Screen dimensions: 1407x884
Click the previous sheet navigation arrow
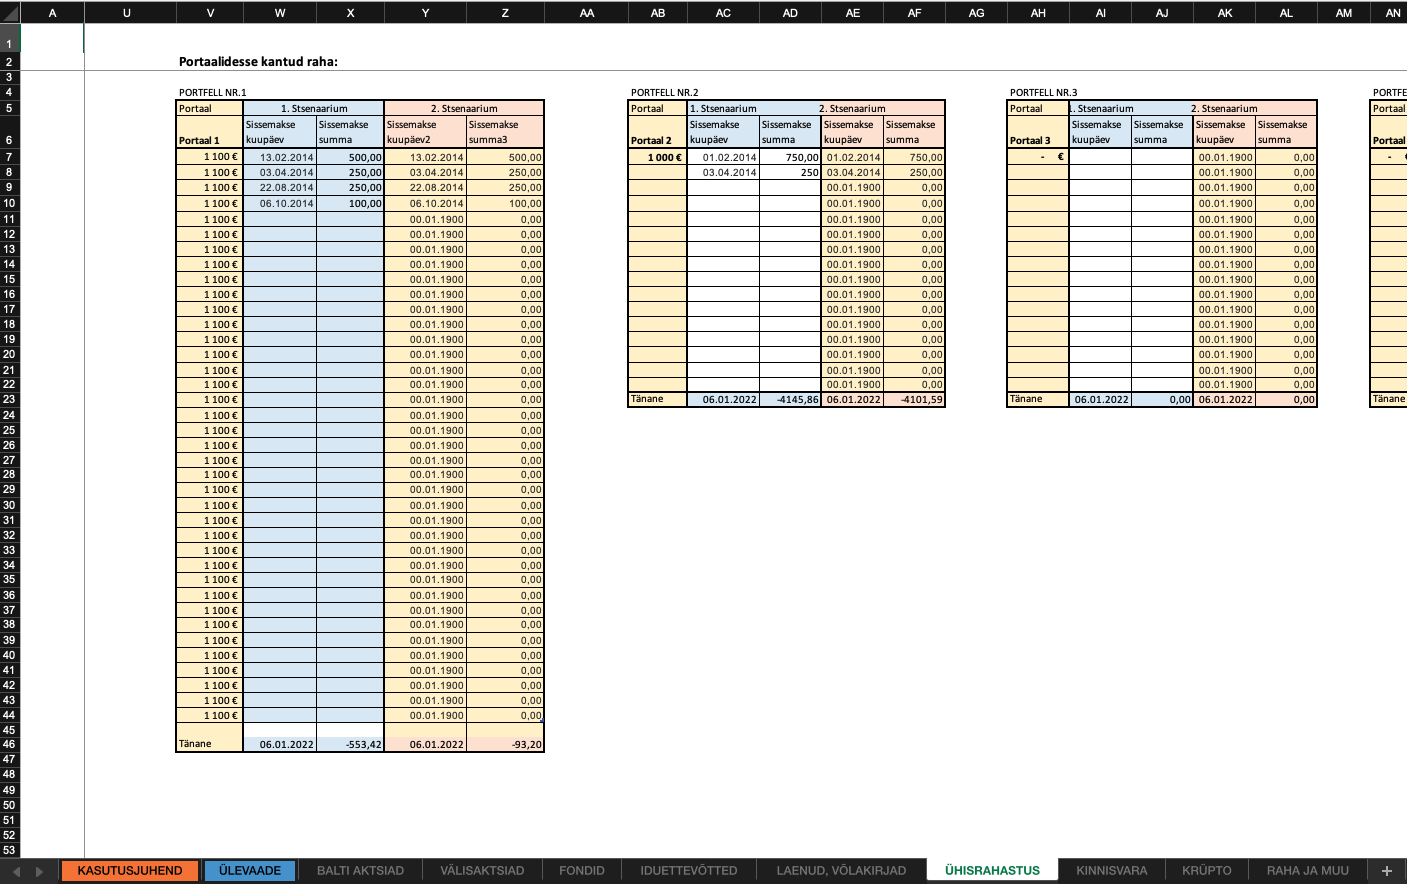pos(16,871)
